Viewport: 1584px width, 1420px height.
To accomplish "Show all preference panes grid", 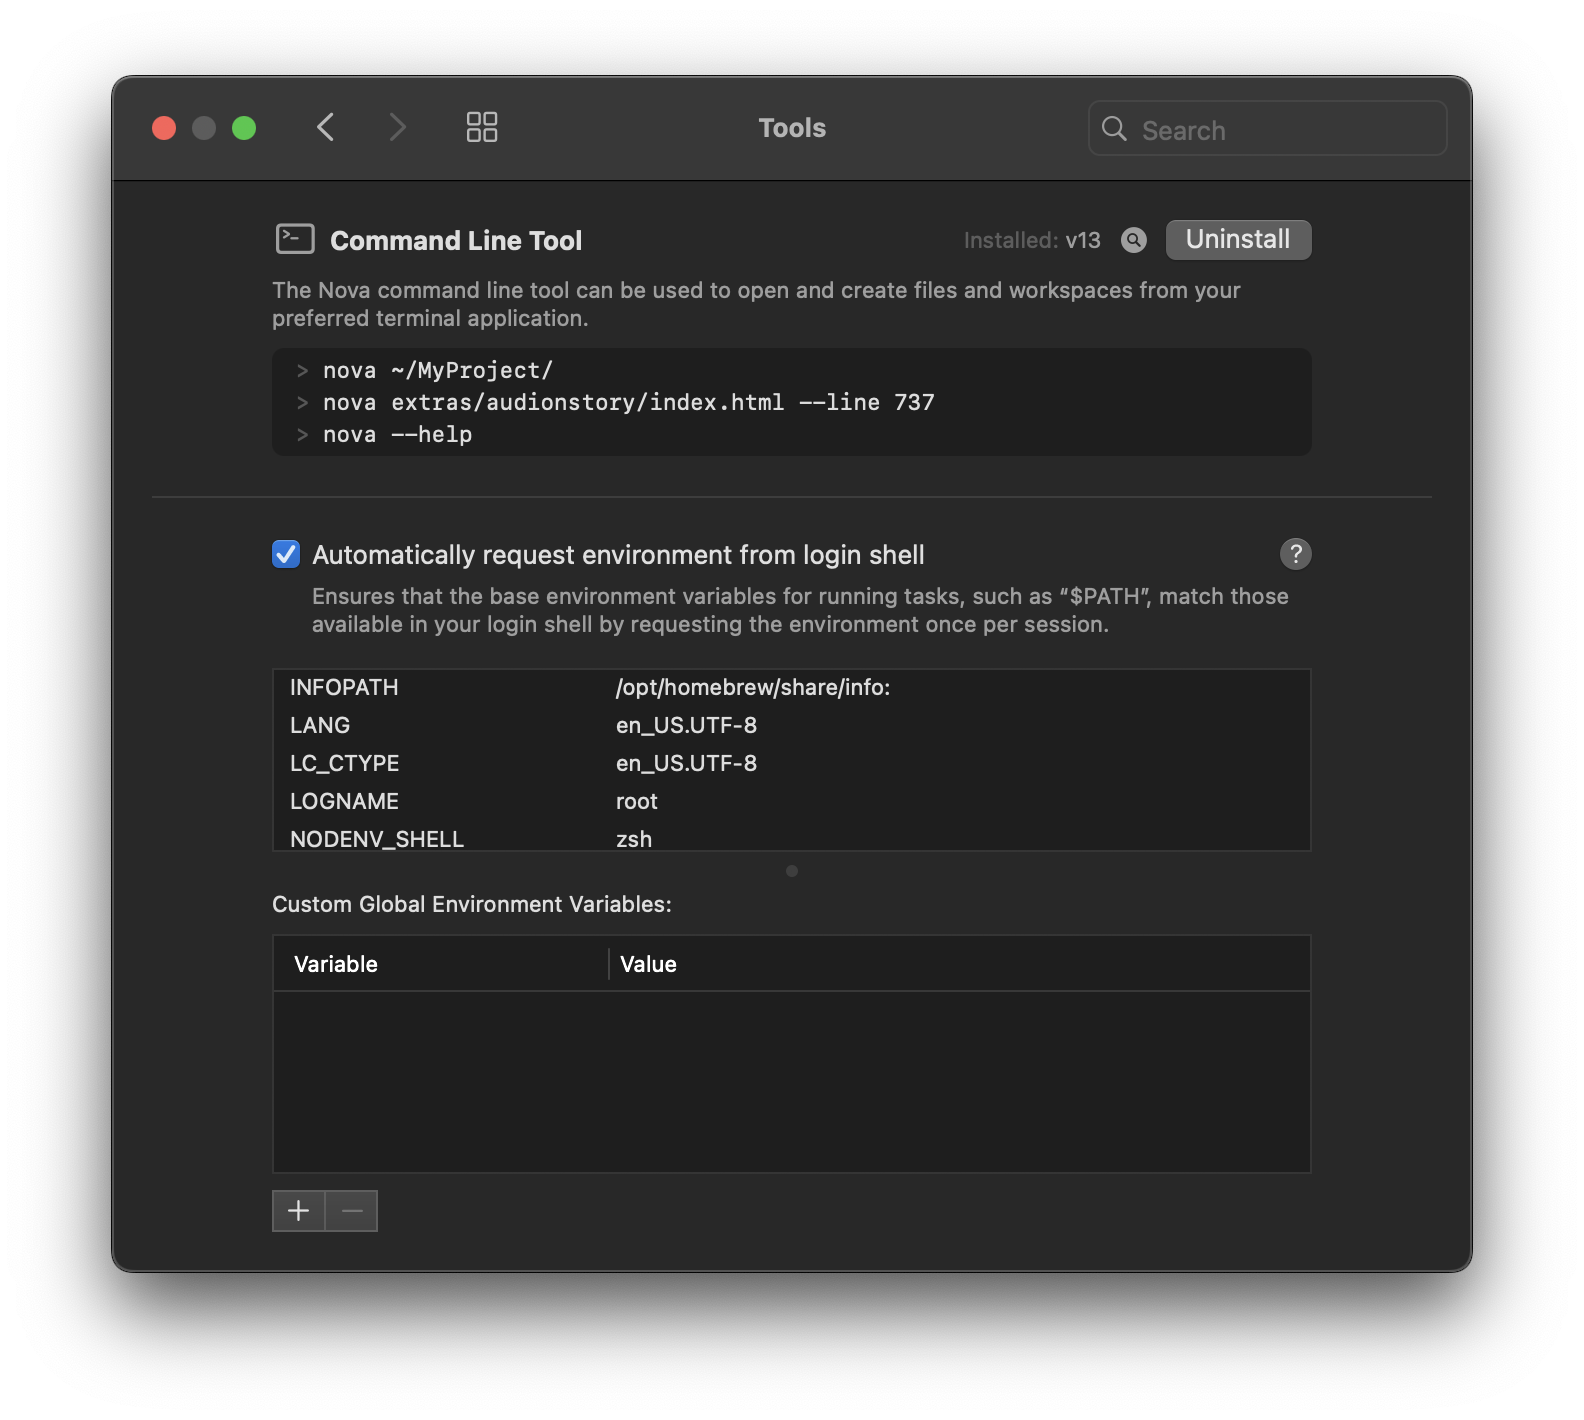I will (x=482, y=127).
